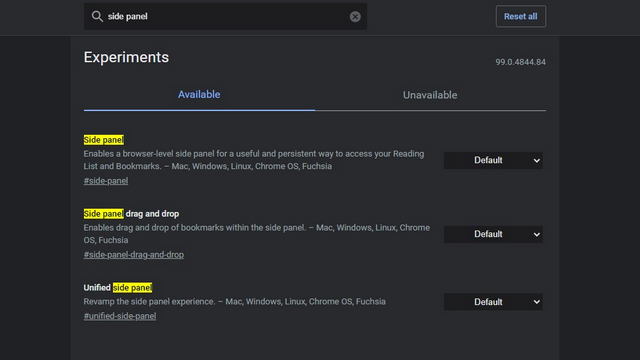This screenshot has width=640, height=360.
Task: Click 'Side panel drag and drop' title
Action: [x=131, y=214]
